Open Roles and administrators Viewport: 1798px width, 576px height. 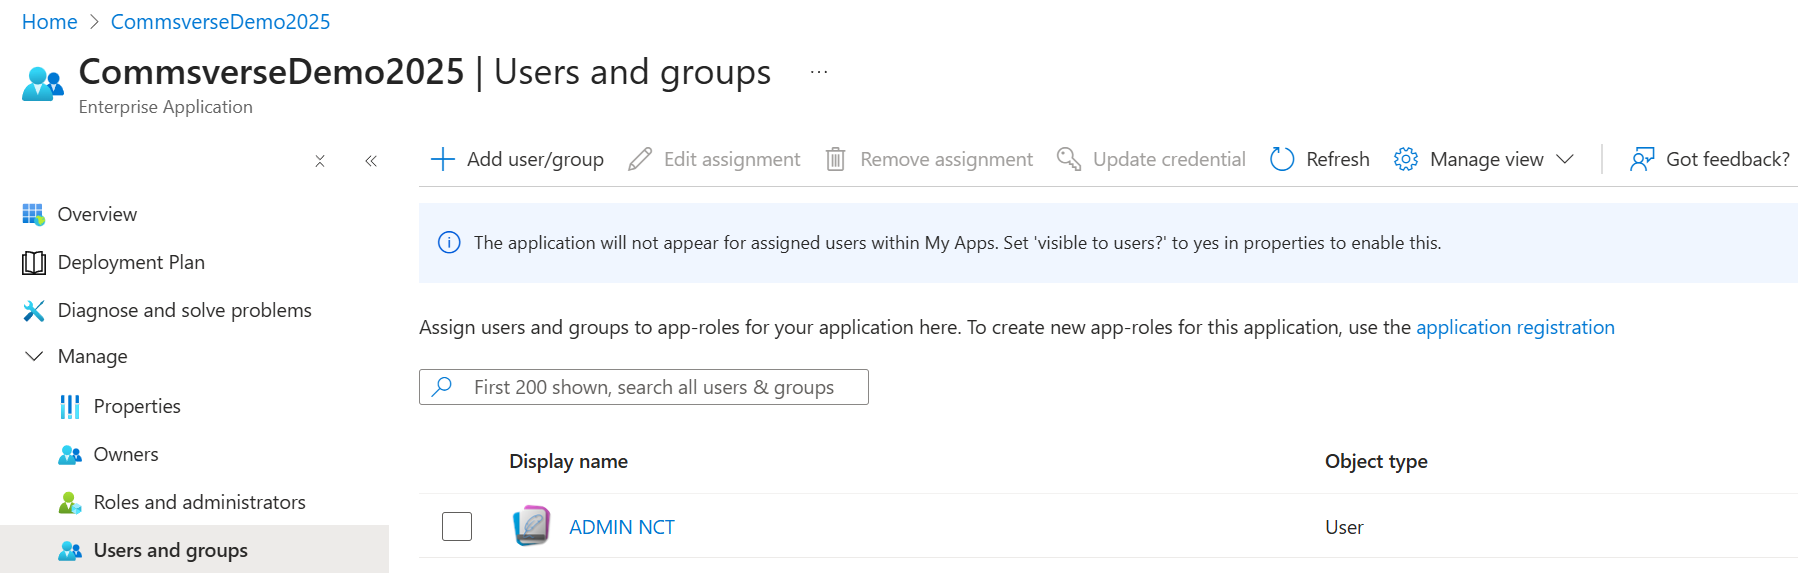point(200,502)
